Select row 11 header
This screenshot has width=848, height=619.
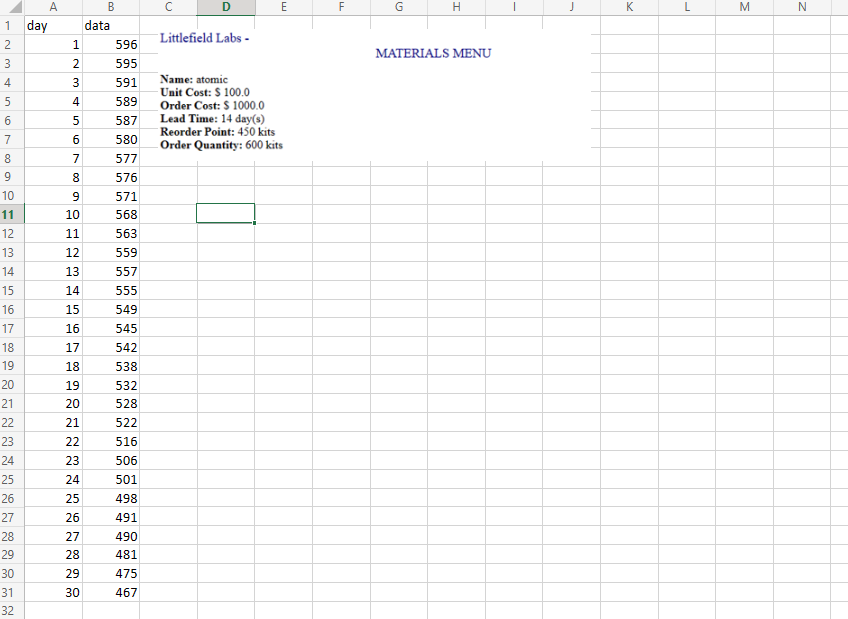click(11, 214)
